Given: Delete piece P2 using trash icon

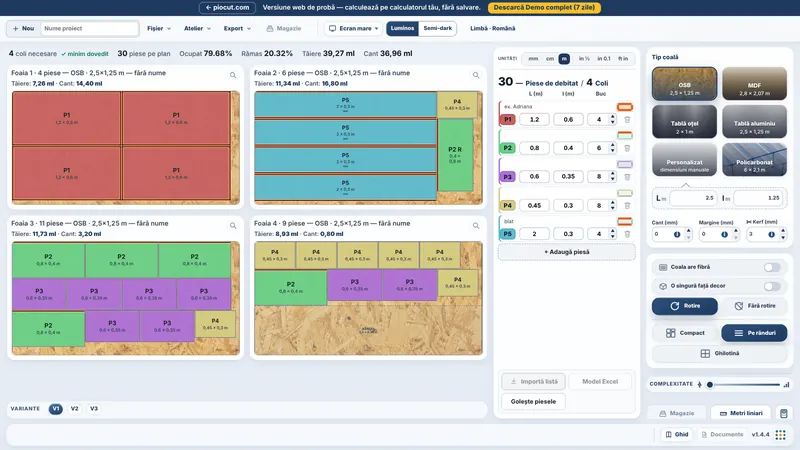Looking at the screenshot, I should point(627,148).
